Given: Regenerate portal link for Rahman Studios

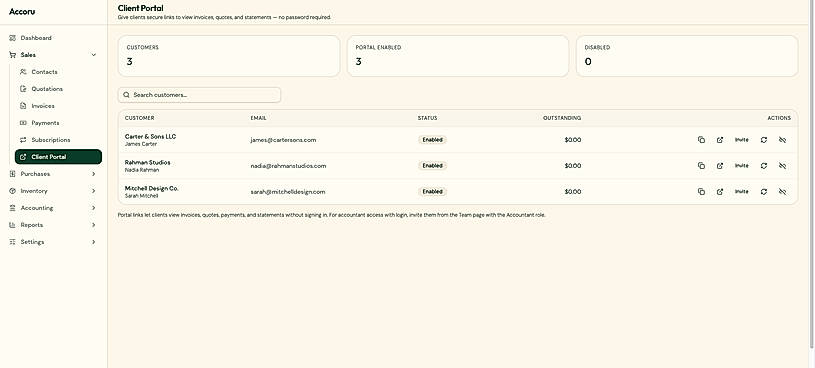Looking at the screenshot, I should coord(764,166).
